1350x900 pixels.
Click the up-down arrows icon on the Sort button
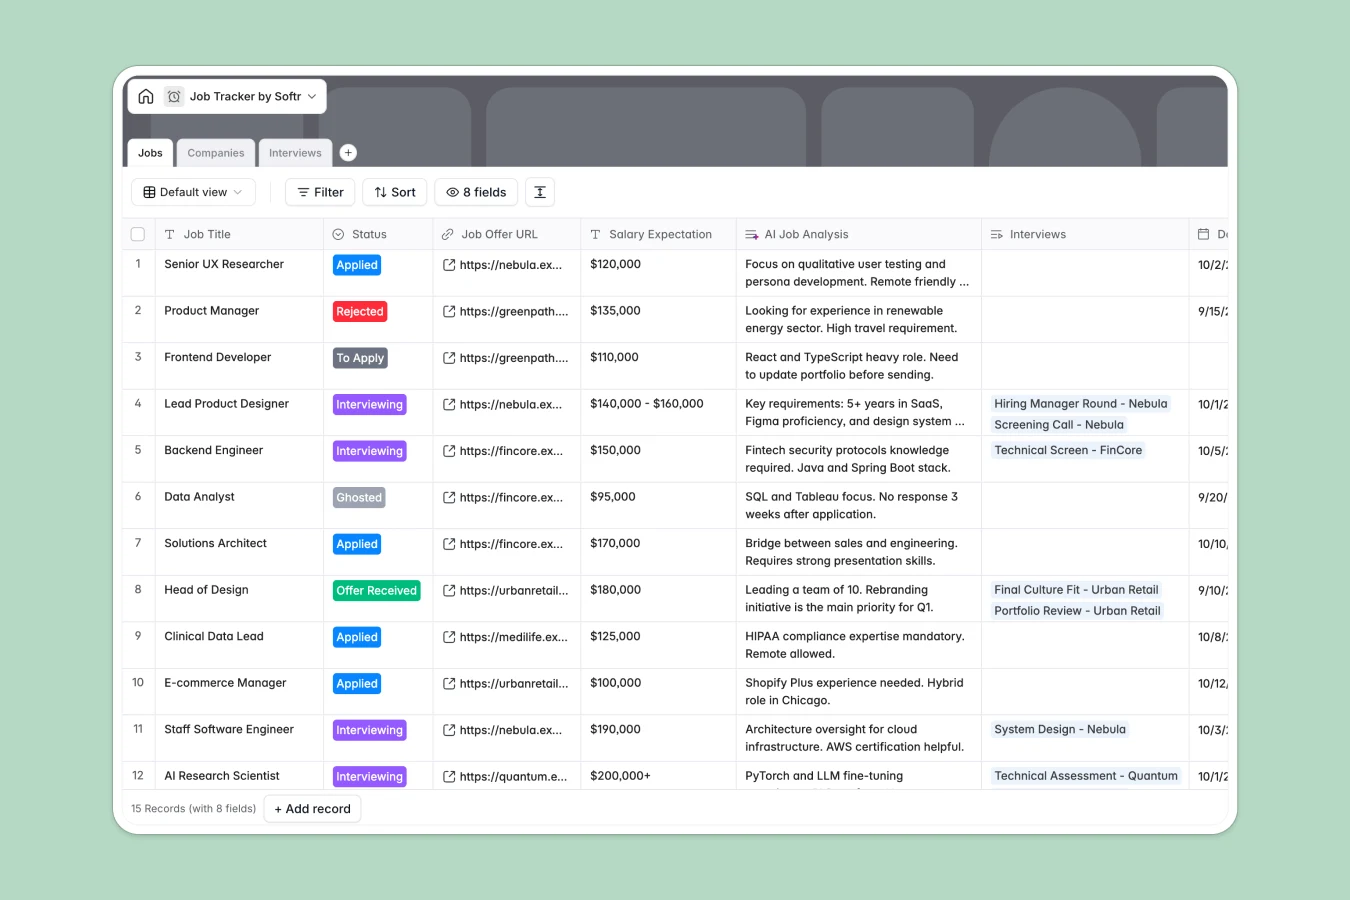[377, 192]
